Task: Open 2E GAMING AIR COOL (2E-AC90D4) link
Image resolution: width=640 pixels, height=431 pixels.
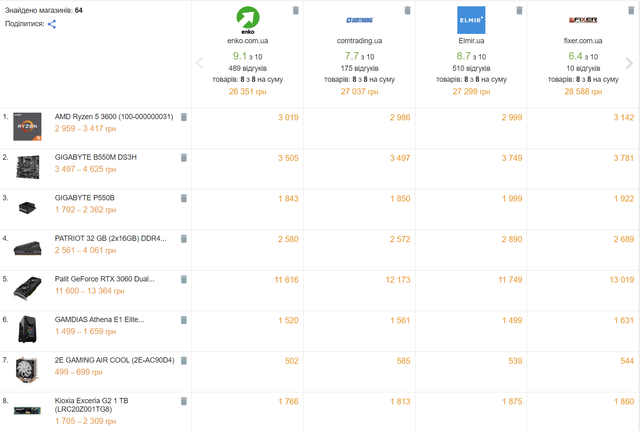Action: pyautogui.click(x=114, y=360)
